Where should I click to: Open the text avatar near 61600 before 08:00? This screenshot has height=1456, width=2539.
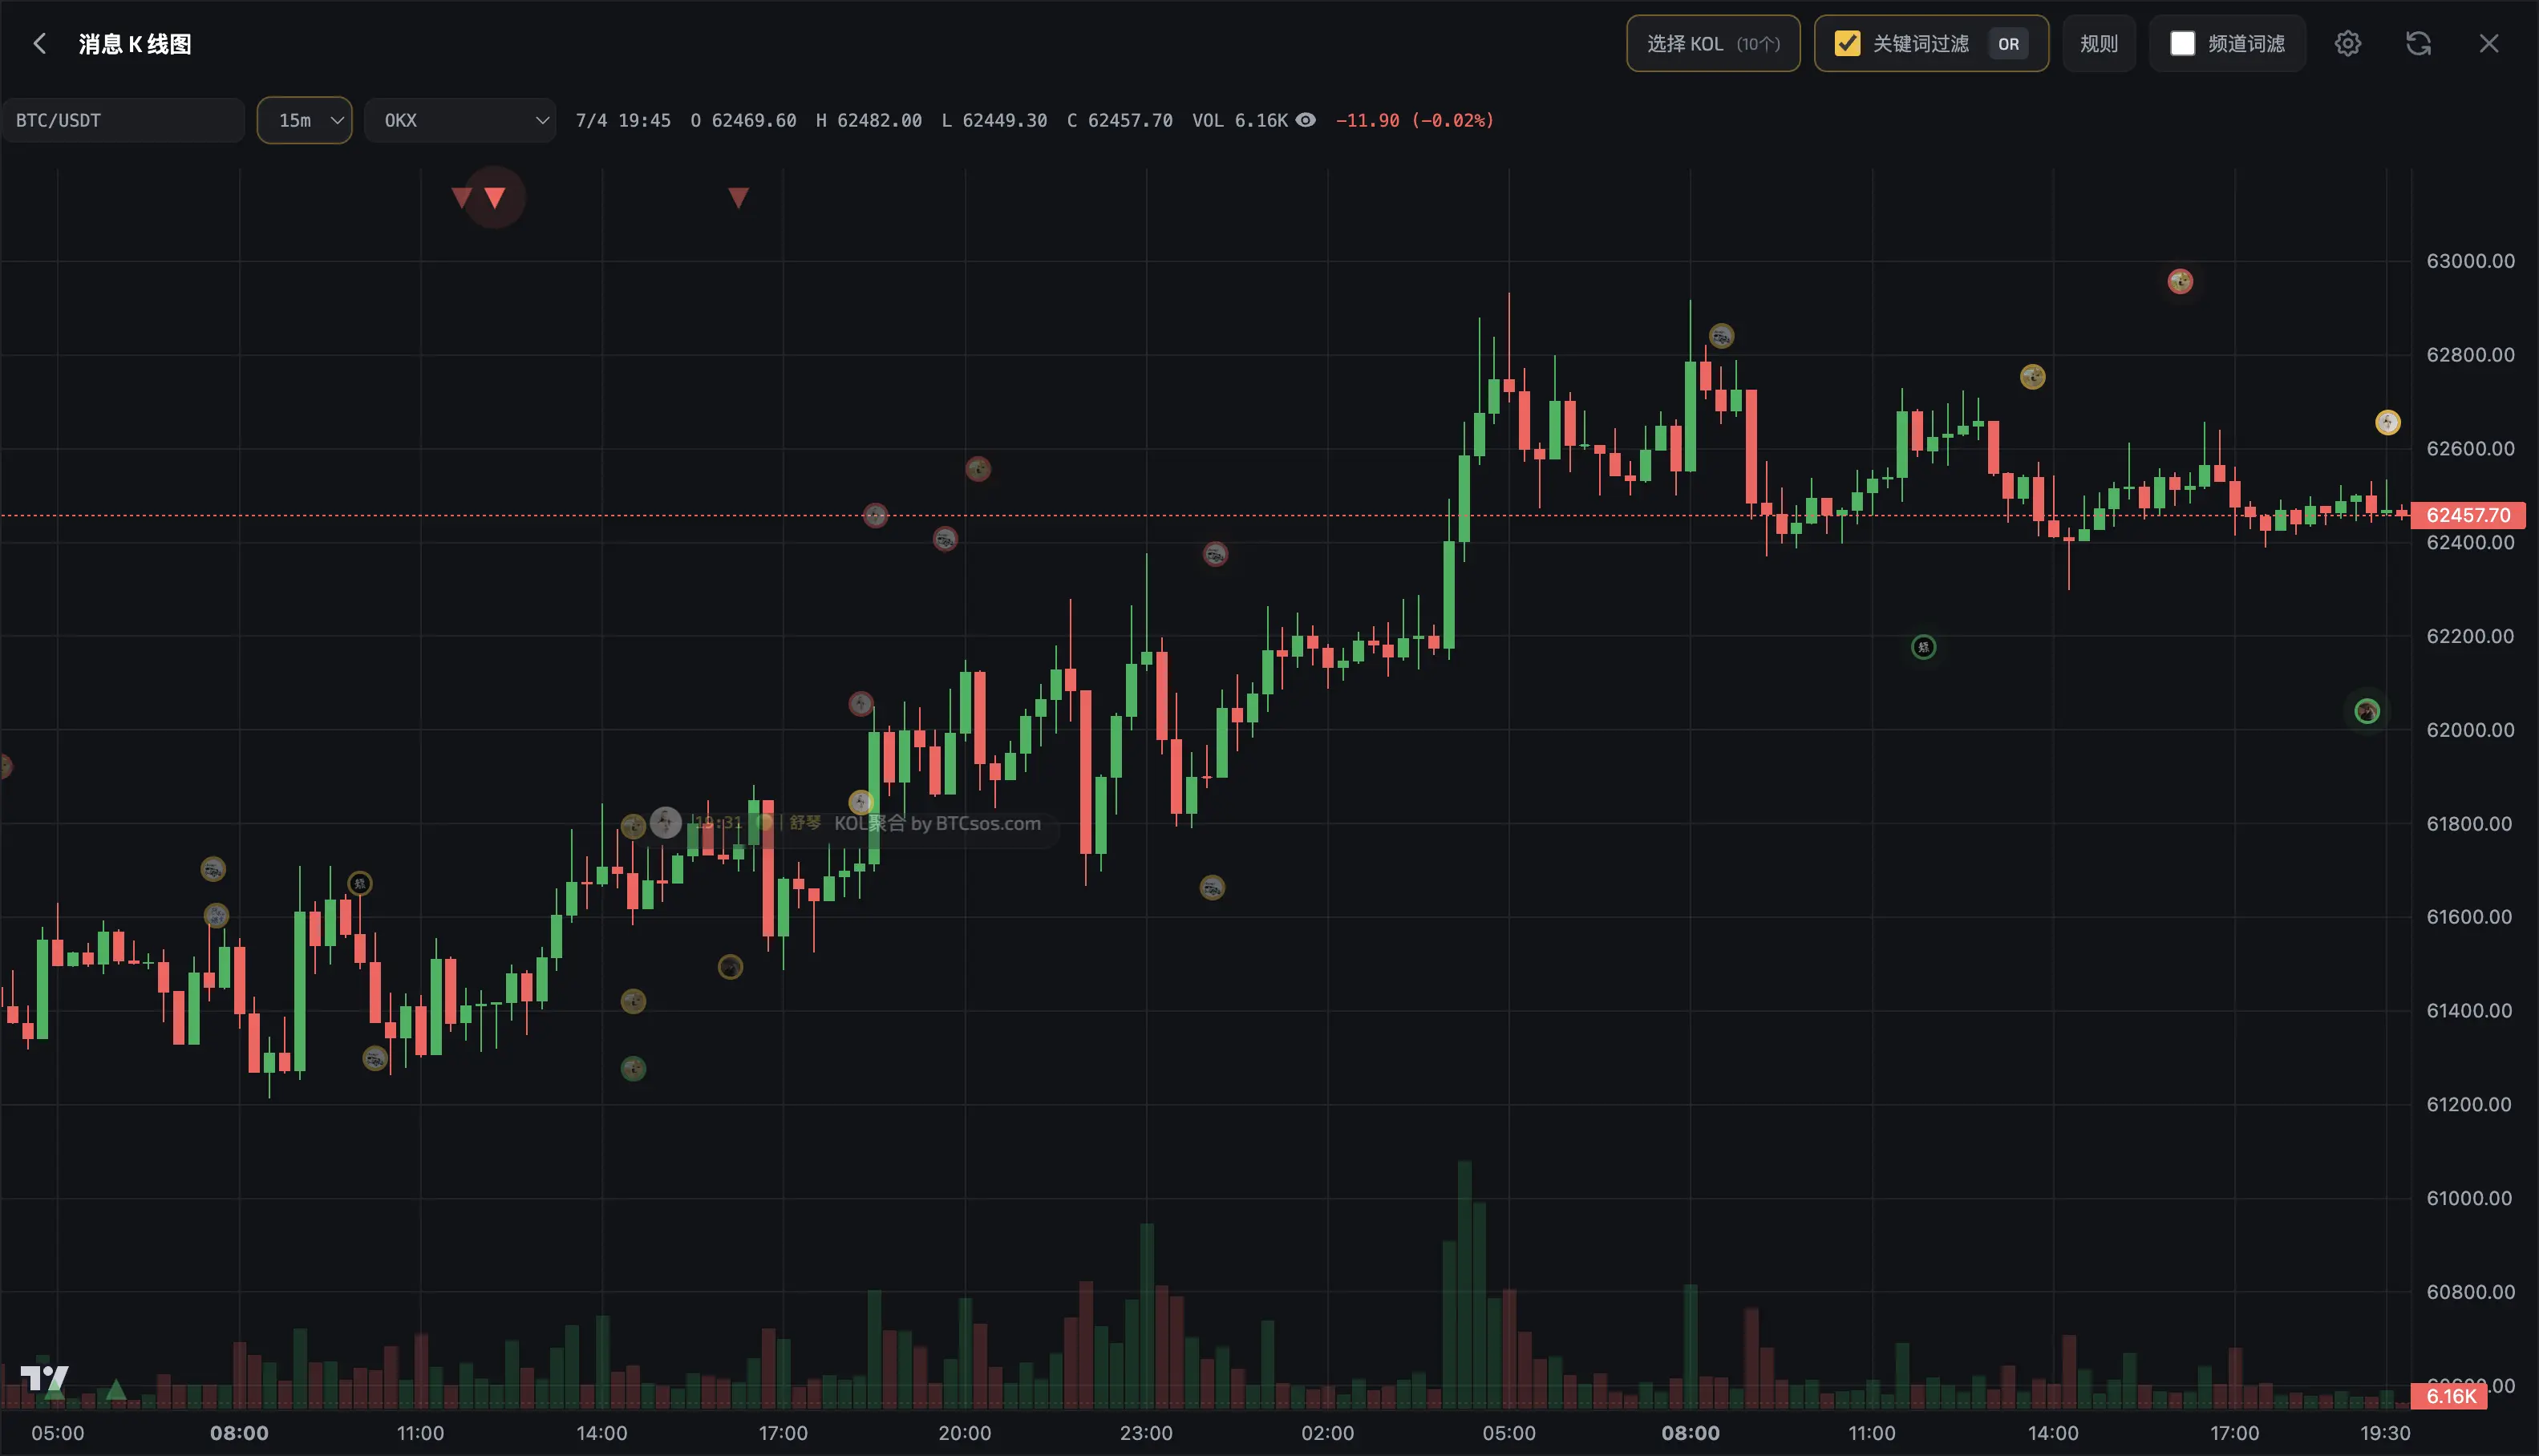[x=216, y=915]
